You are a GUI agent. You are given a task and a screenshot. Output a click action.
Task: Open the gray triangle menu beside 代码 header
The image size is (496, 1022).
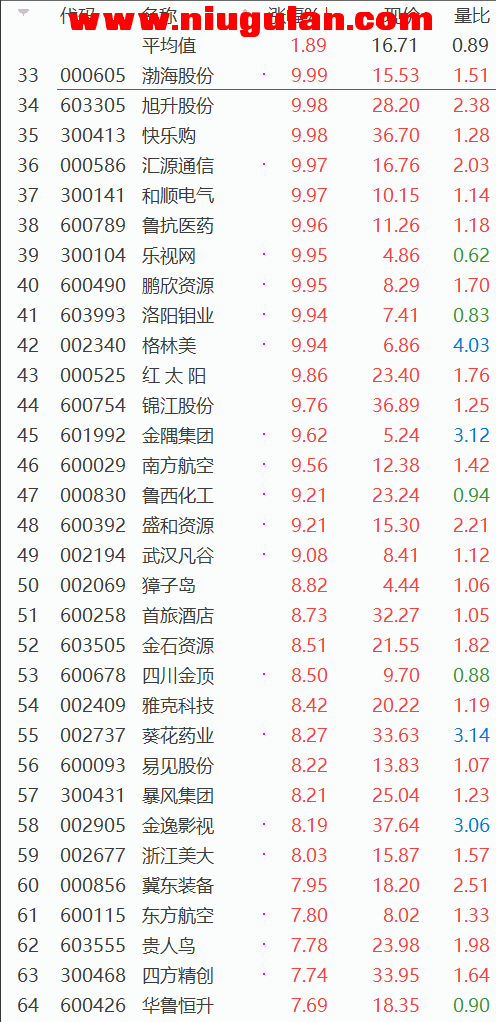pyautogui.click(x=24, y=12)
